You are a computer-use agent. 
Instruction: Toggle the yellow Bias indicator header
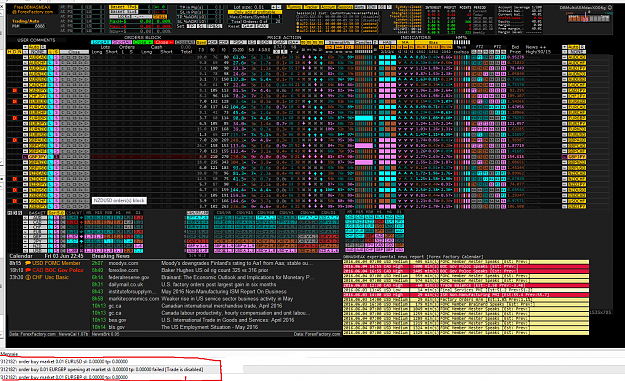click(x=434, y=42)
